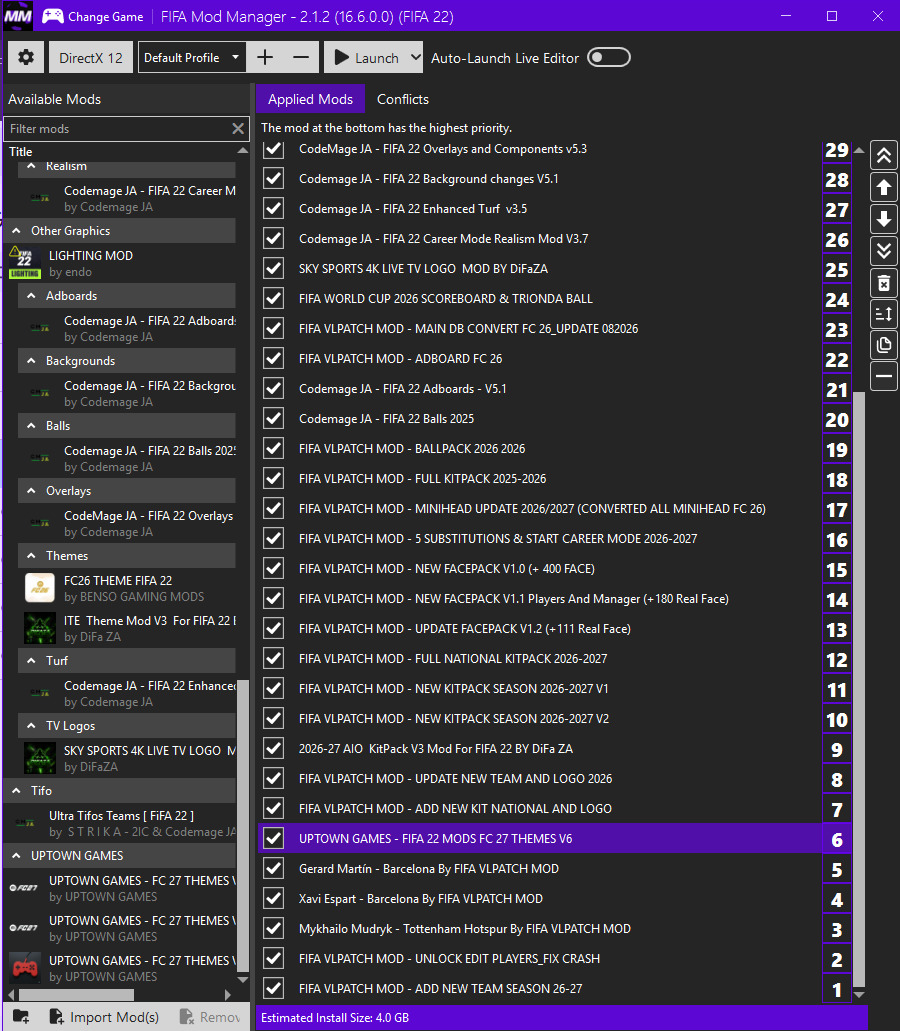Toggle Auto-Launch Live Editor switch
The height and width of the screenshot is (1031, 900).
(x=609, y=57)
